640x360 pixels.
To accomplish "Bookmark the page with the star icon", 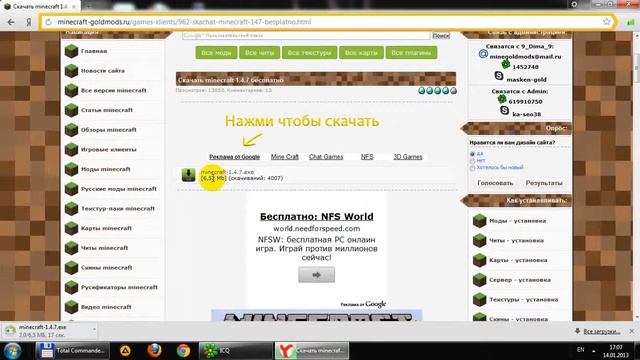I will click(x=607, y=22).
